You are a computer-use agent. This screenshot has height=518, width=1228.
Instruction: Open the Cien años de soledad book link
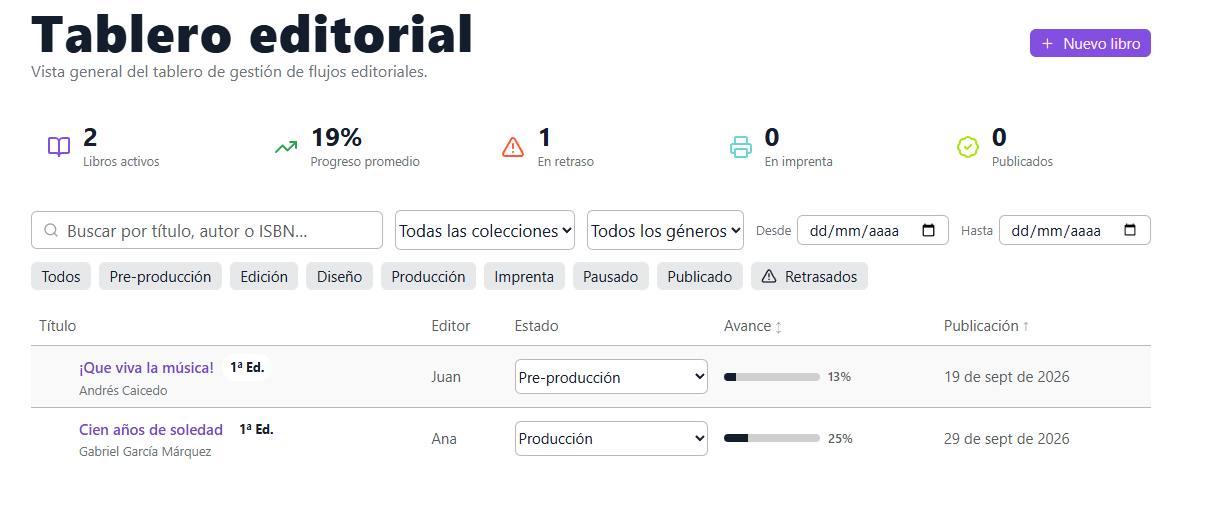151,429
